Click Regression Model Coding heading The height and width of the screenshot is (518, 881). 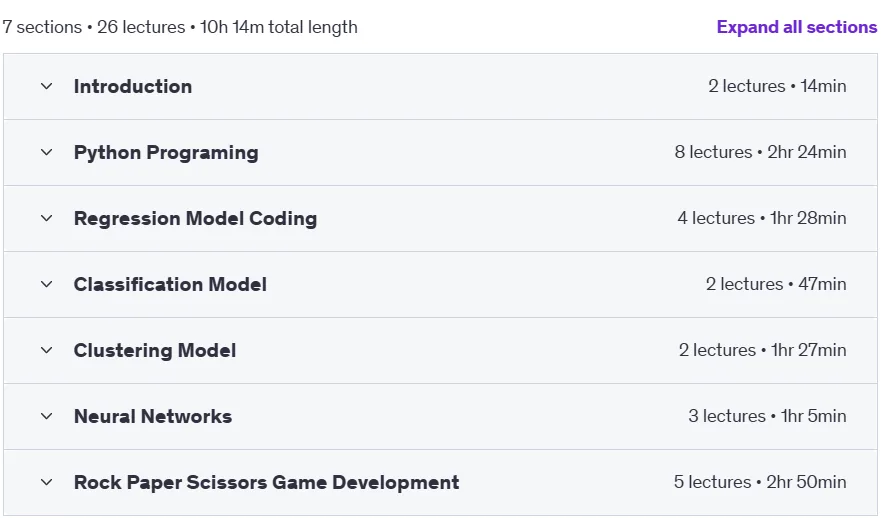coord(196,219)
